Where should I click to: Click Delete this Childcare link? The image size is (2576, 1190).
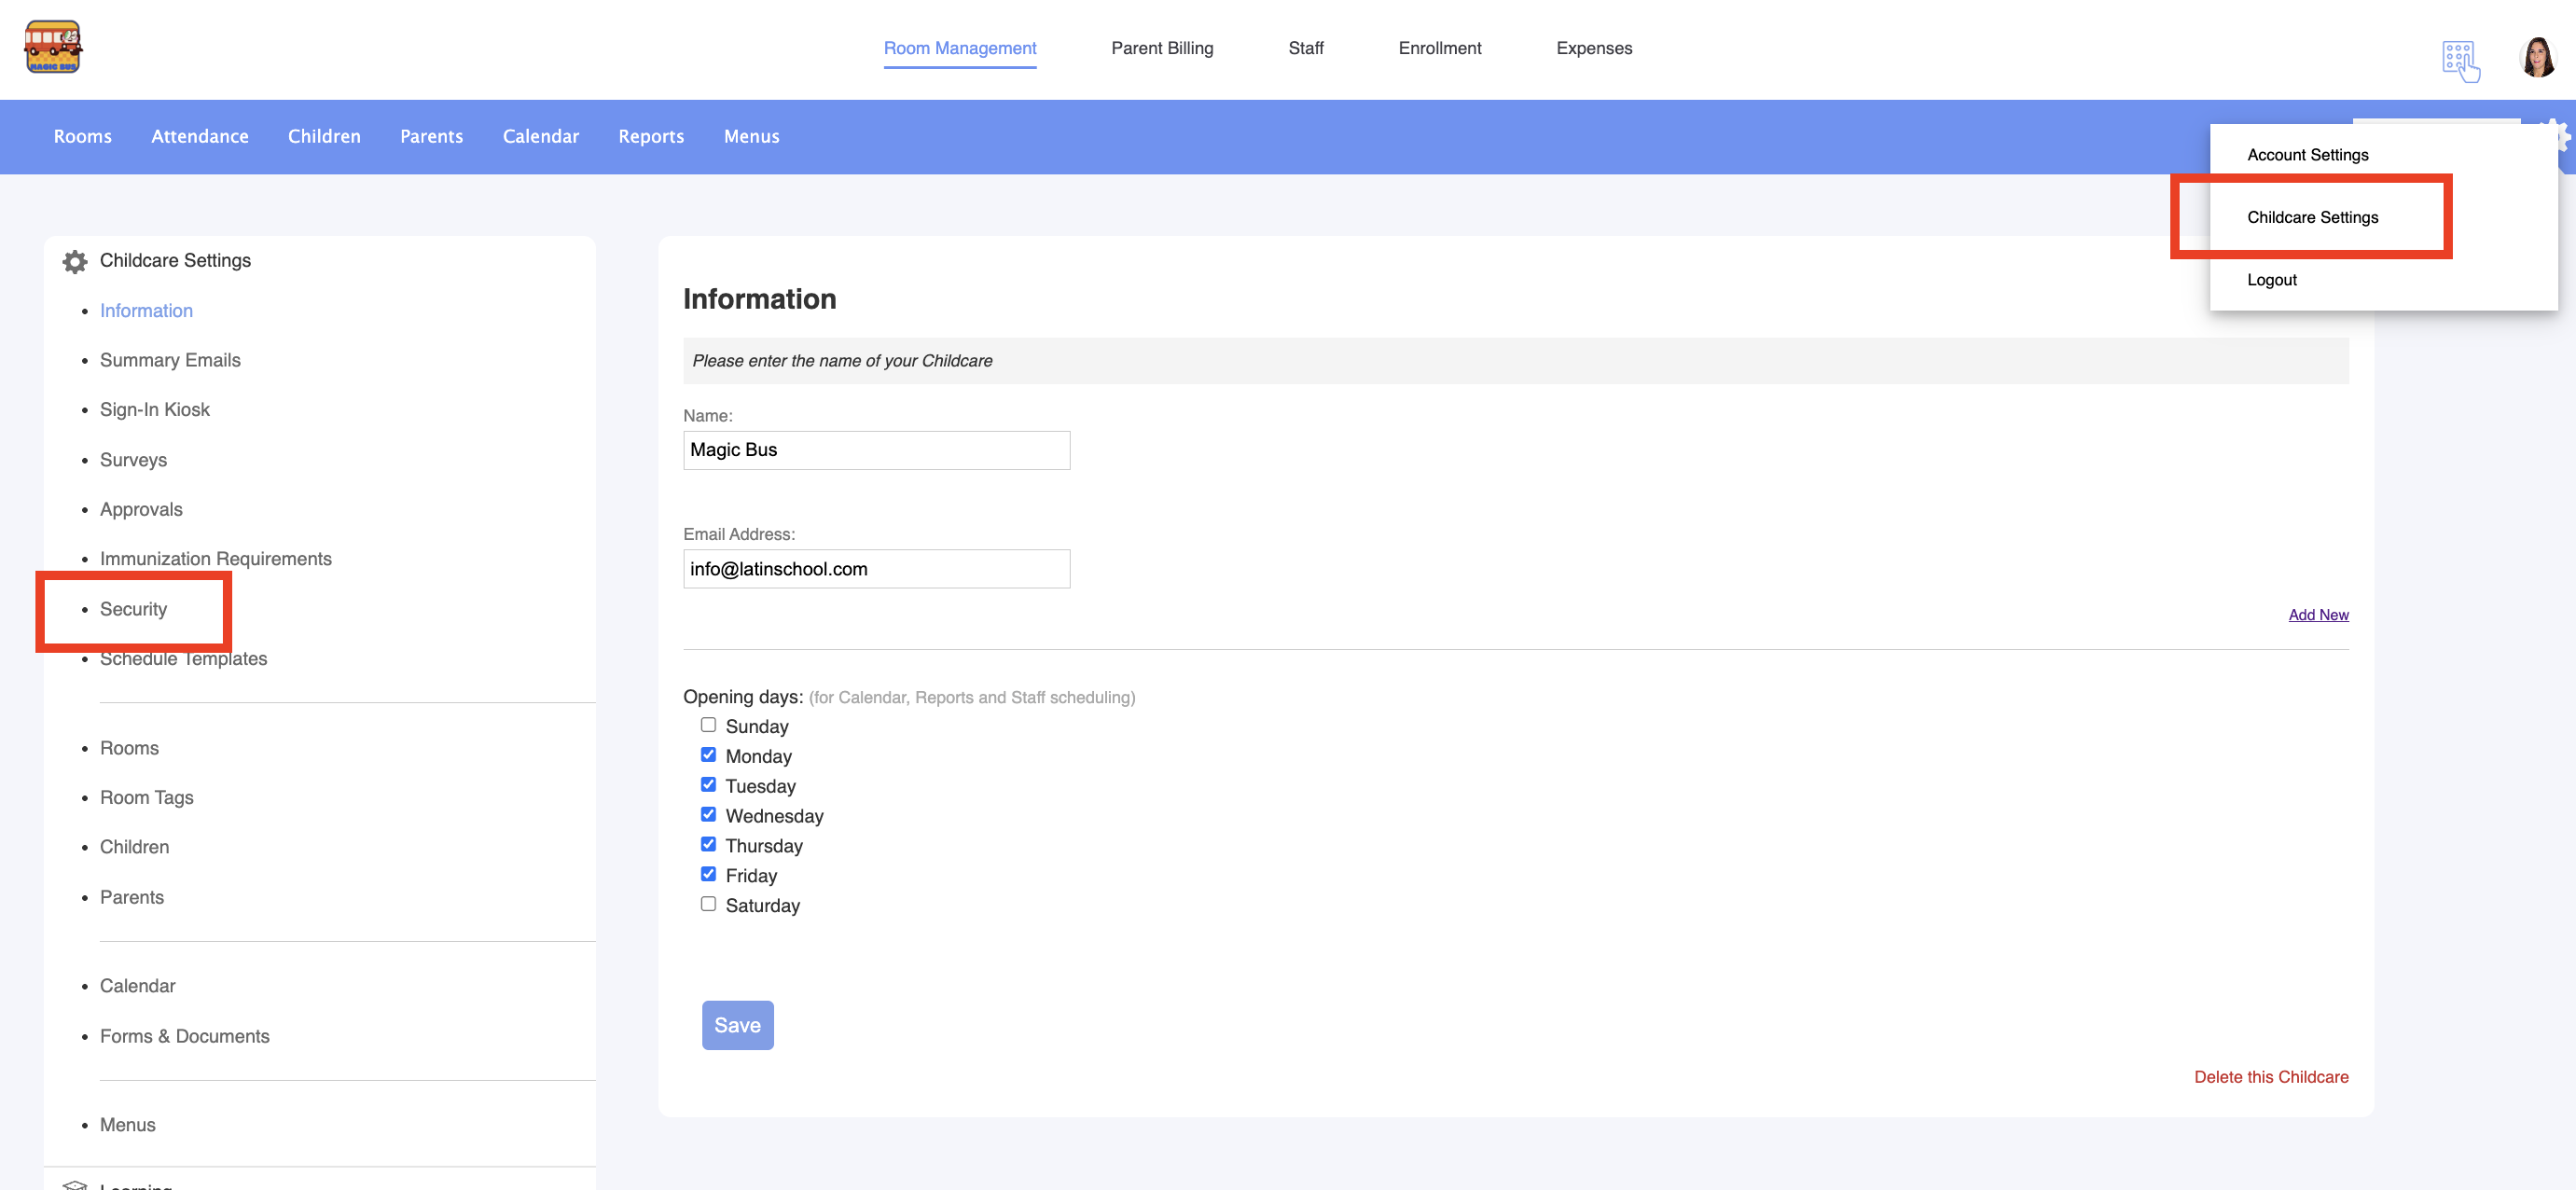pos(2270,1077)
